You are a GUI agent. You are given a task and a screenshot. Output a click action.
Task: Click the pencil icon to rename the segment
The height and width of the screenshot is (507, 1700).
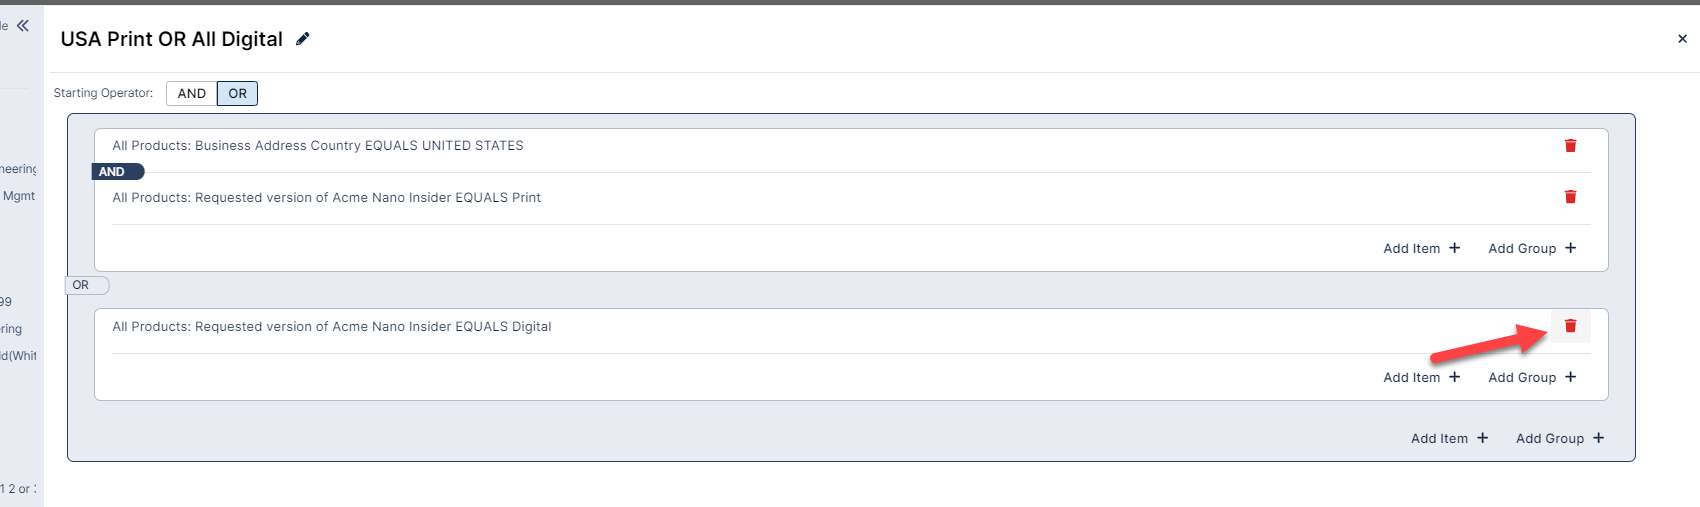tap(303, 39)
